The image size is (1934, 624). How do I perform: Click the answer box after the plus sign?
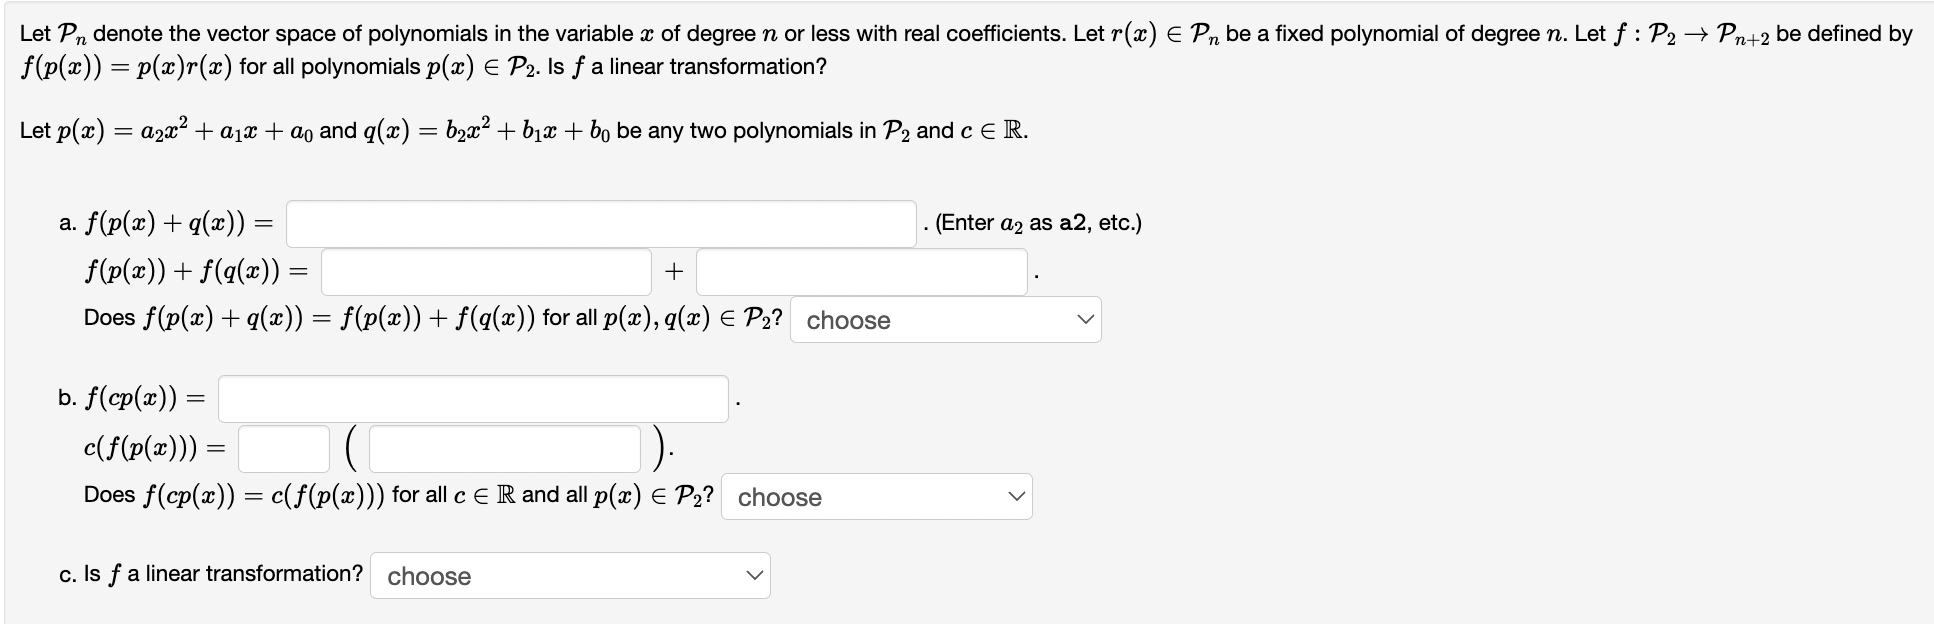tap(861, 271)
